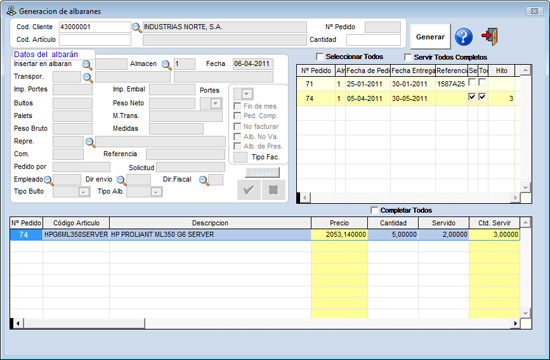Toggle the Ped. Comp. checkbox

pyautogui.click(x=237, y=116)
